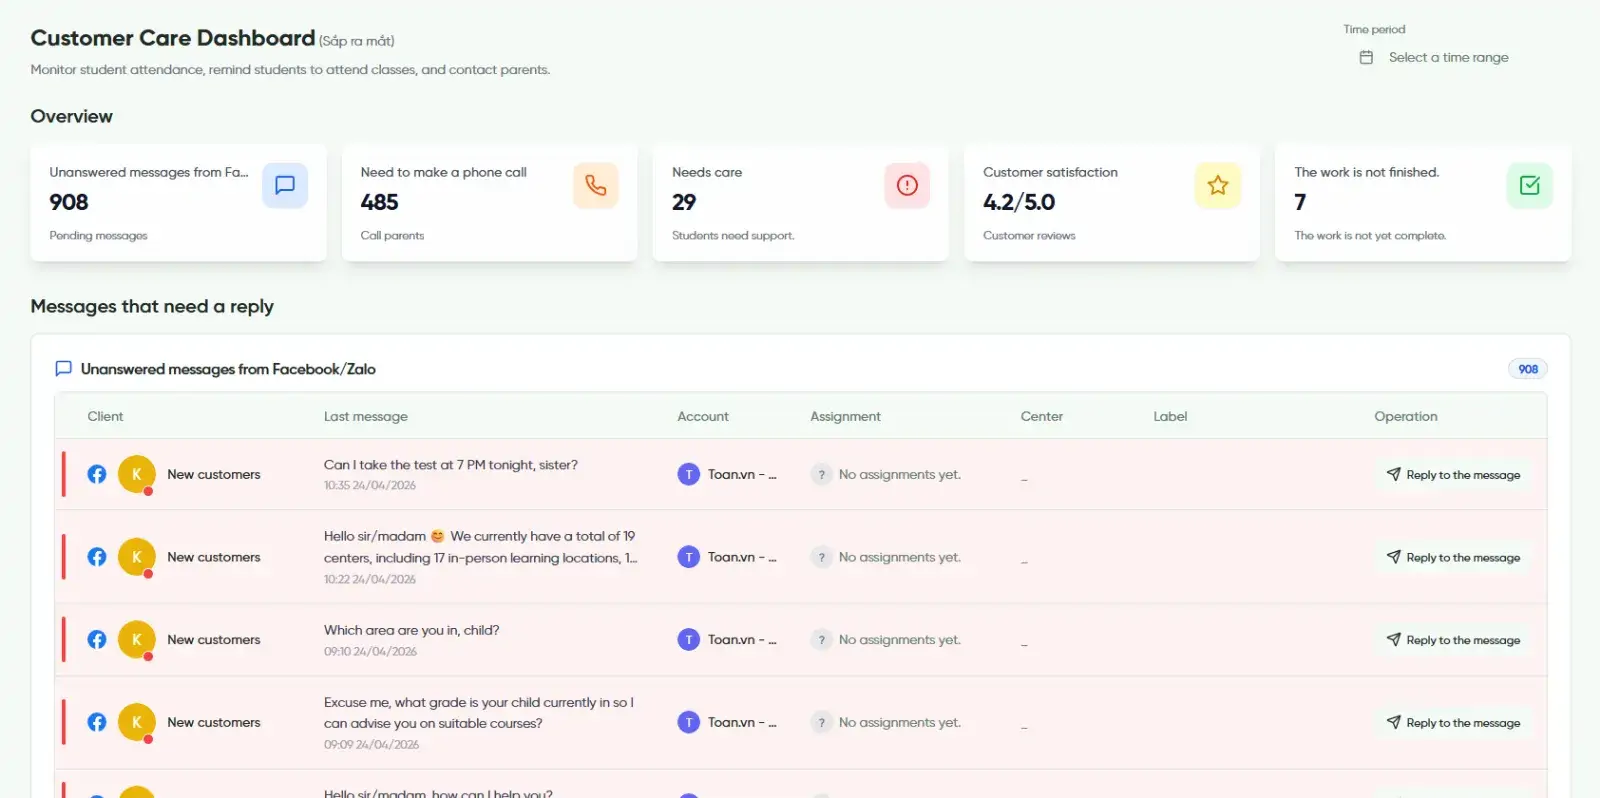The height and width of the screenshot is (798, 1600).
Task: Click timestamp '09:10 24/04/2026'
Action: 370,651
